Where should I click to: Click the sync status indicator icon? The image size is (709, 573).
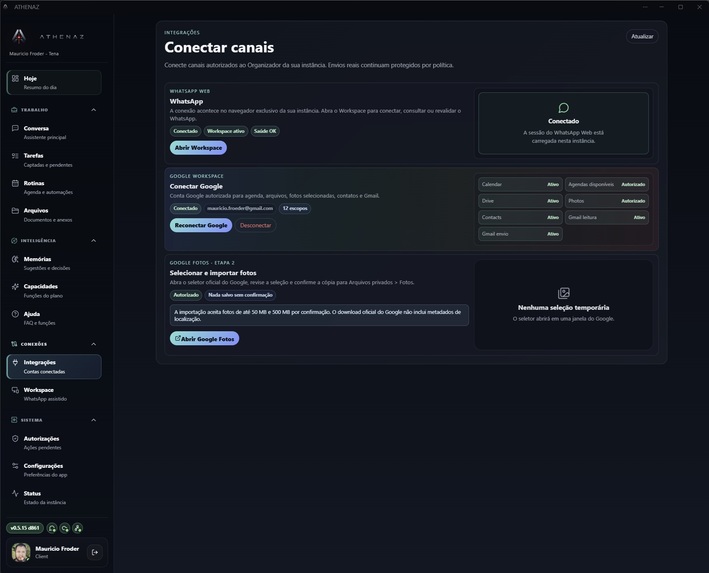[x=65, y=528]
